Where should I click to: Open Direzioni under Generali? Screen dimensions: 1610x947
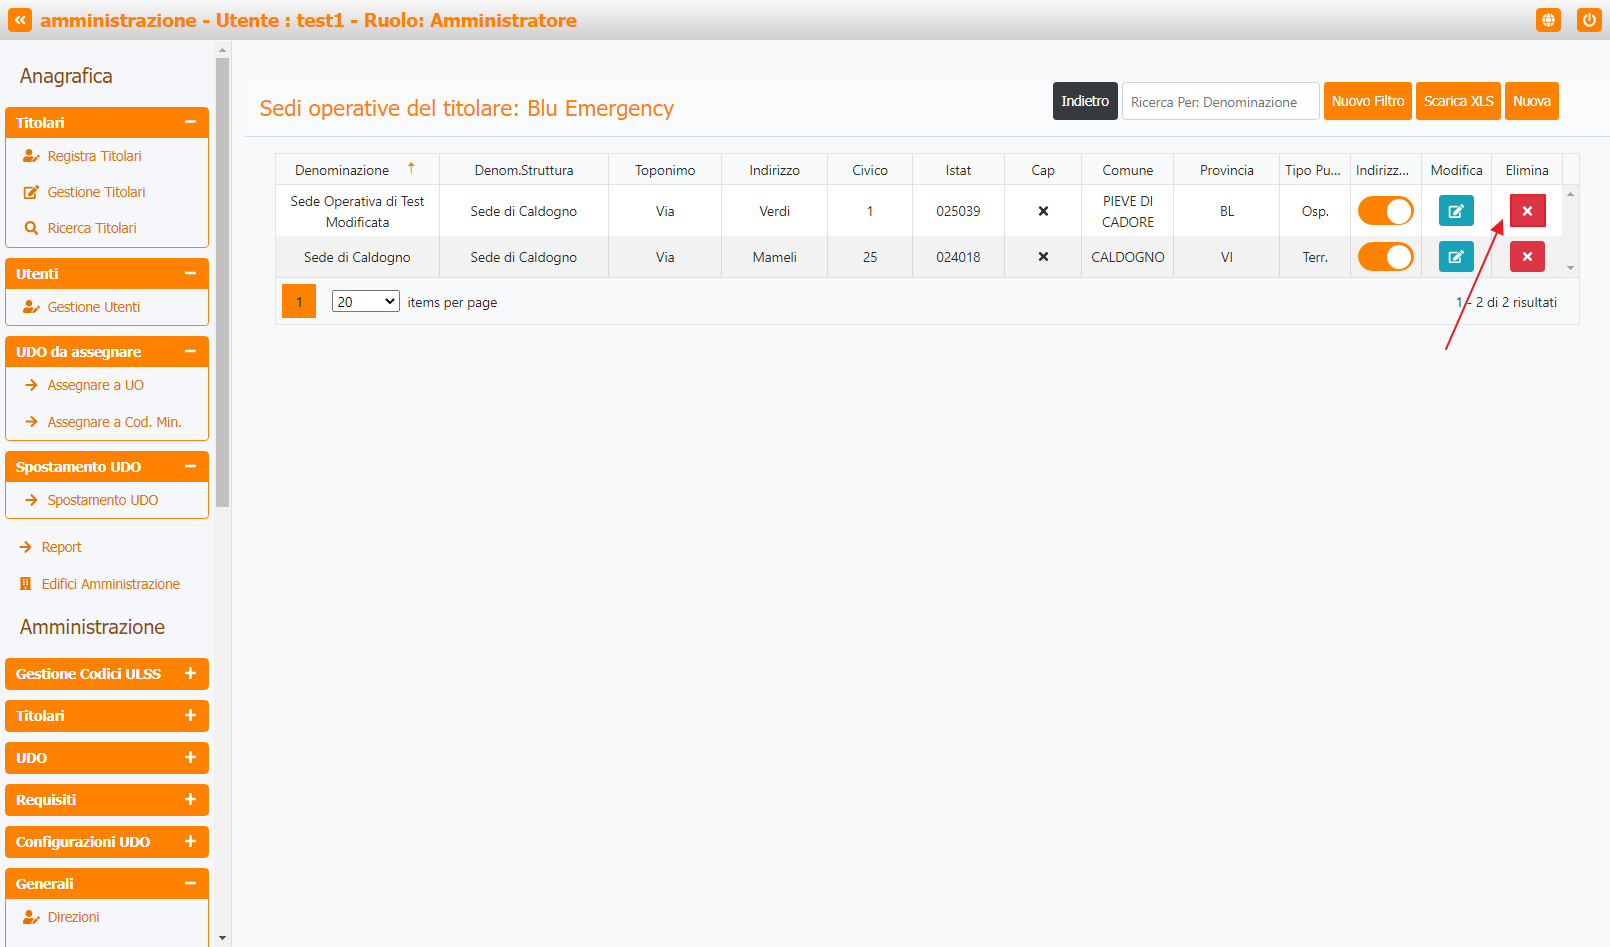[x=74, y=917]
